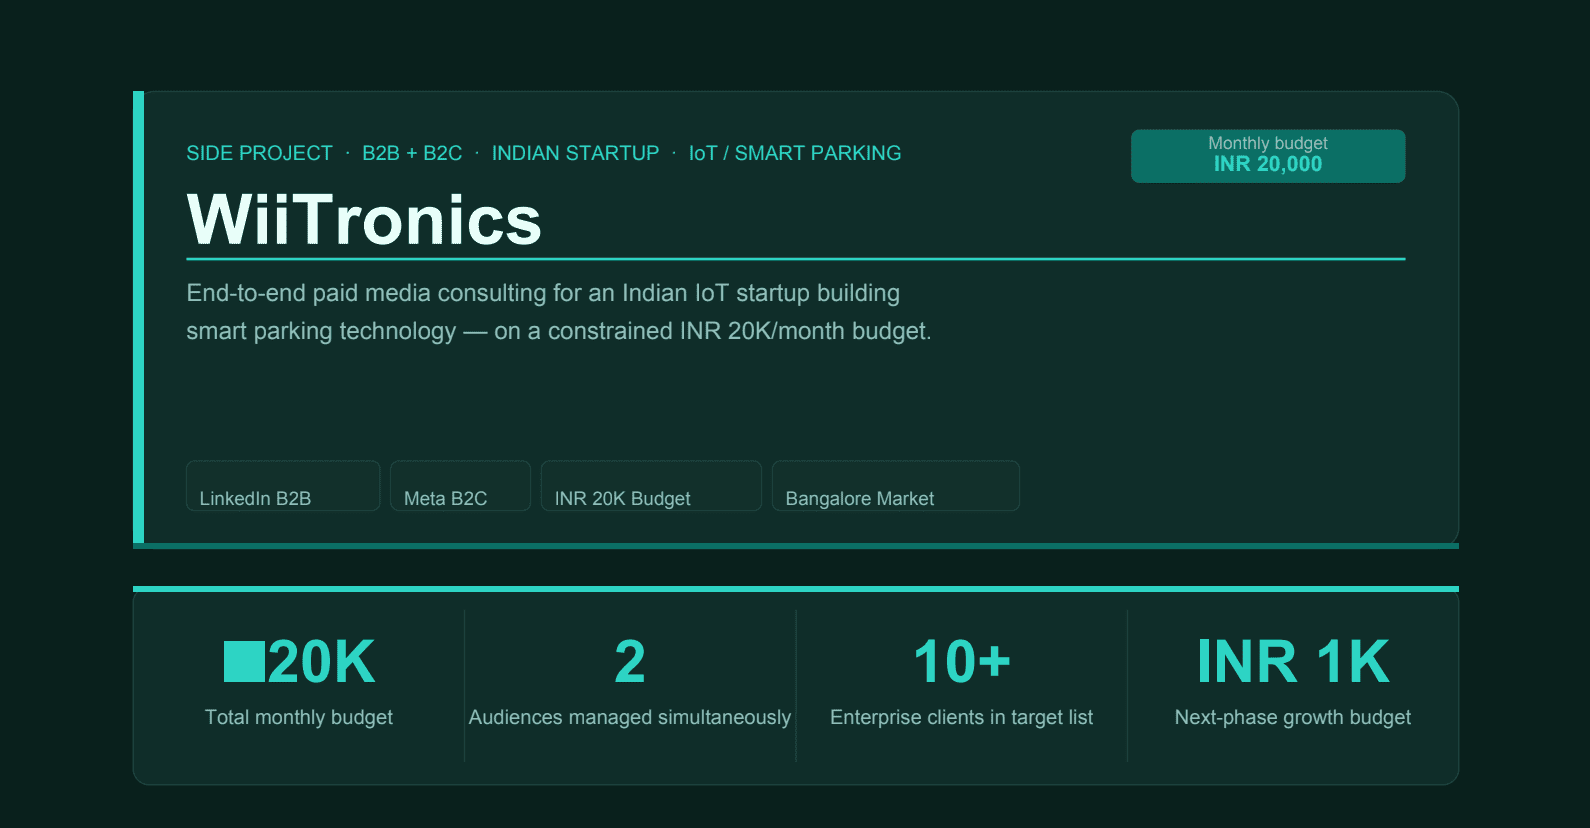Click the 2 audiences stat number

pos(630,662)
